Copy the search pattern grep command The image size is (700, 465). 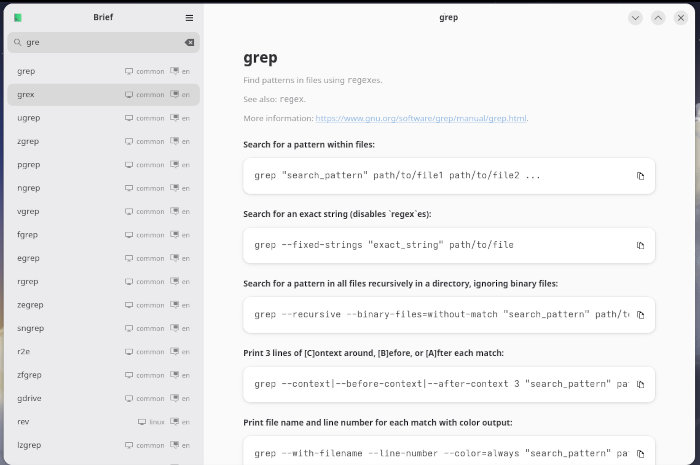[640, 176]
